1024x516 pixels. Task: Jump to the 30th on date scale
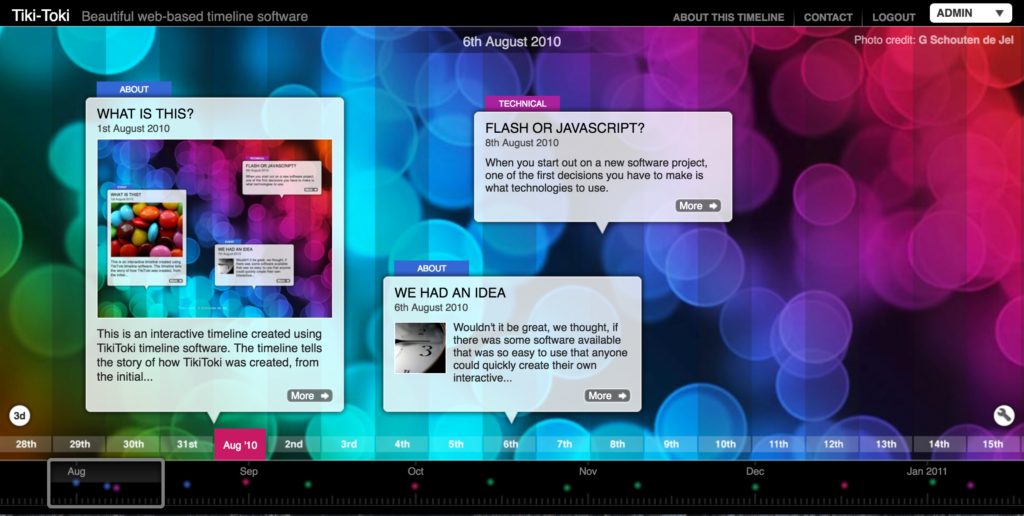coord(133,444)
